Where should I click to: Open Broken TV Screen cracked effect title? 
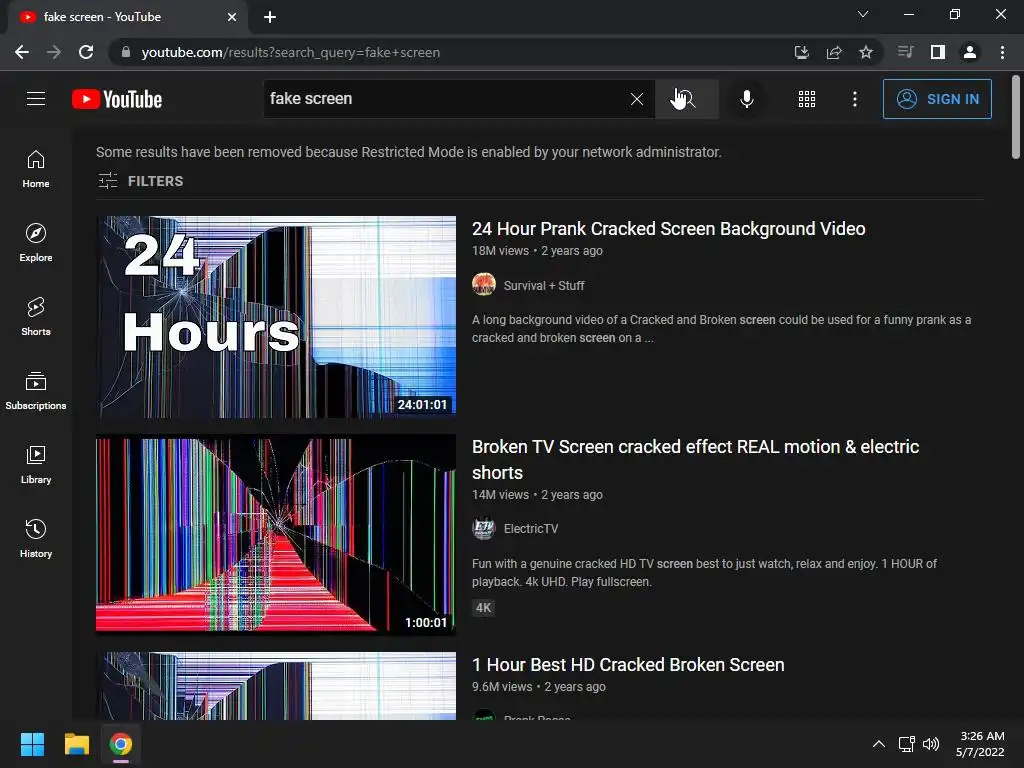696,459
